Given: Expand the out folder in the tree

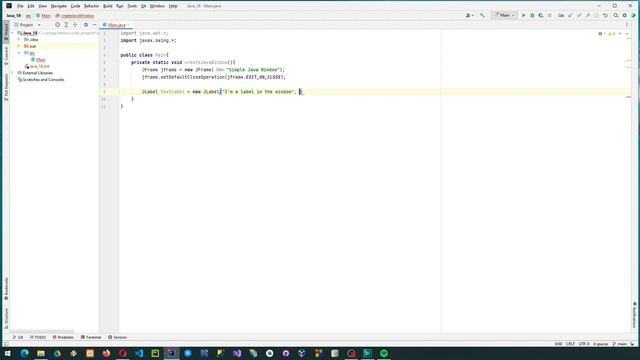Looking at the screenshot, I should tap(19, 46).
